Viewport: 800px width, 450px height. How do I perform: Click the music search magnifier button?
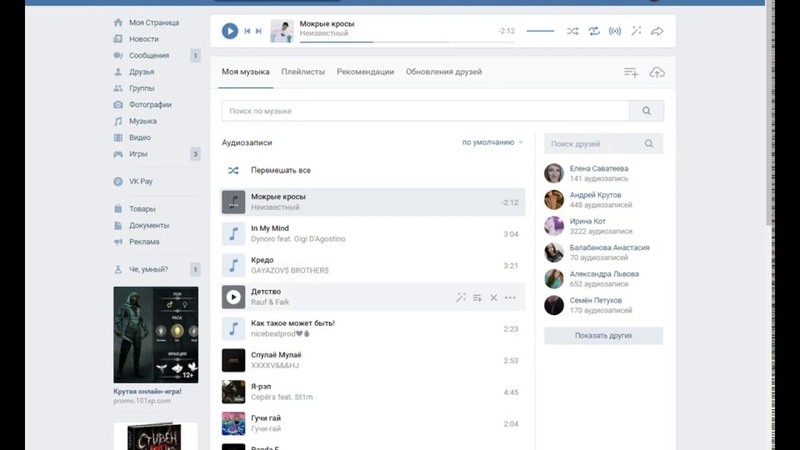(646, 111)
